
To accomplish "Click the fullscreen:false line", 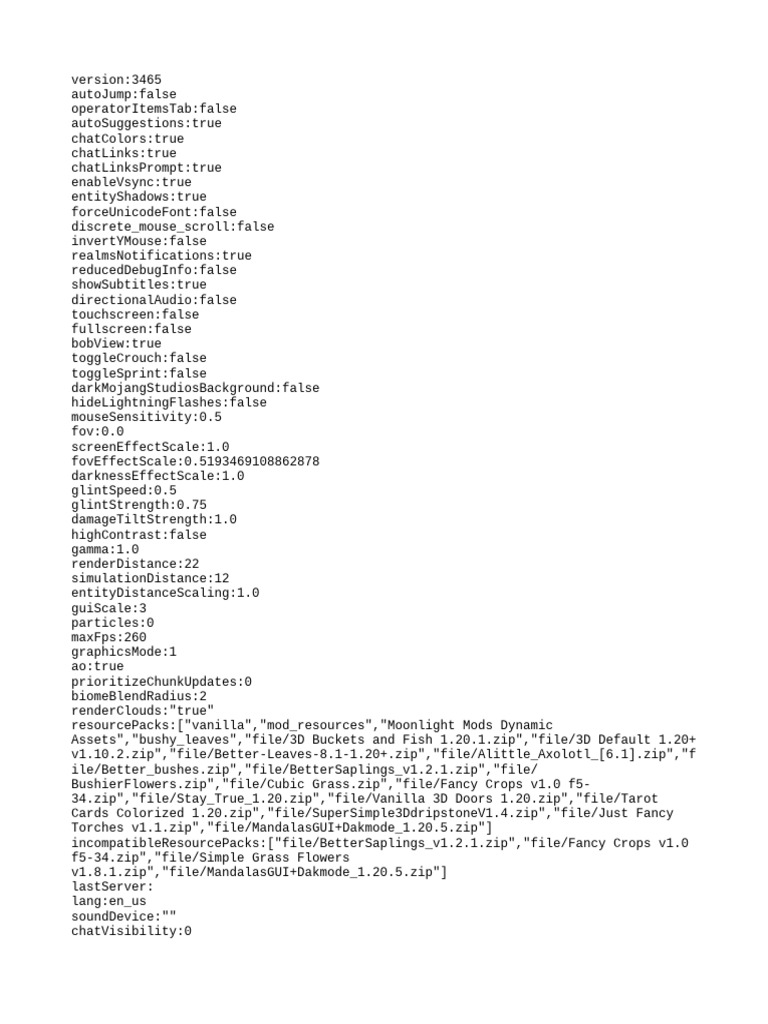I will pos(131,328).
